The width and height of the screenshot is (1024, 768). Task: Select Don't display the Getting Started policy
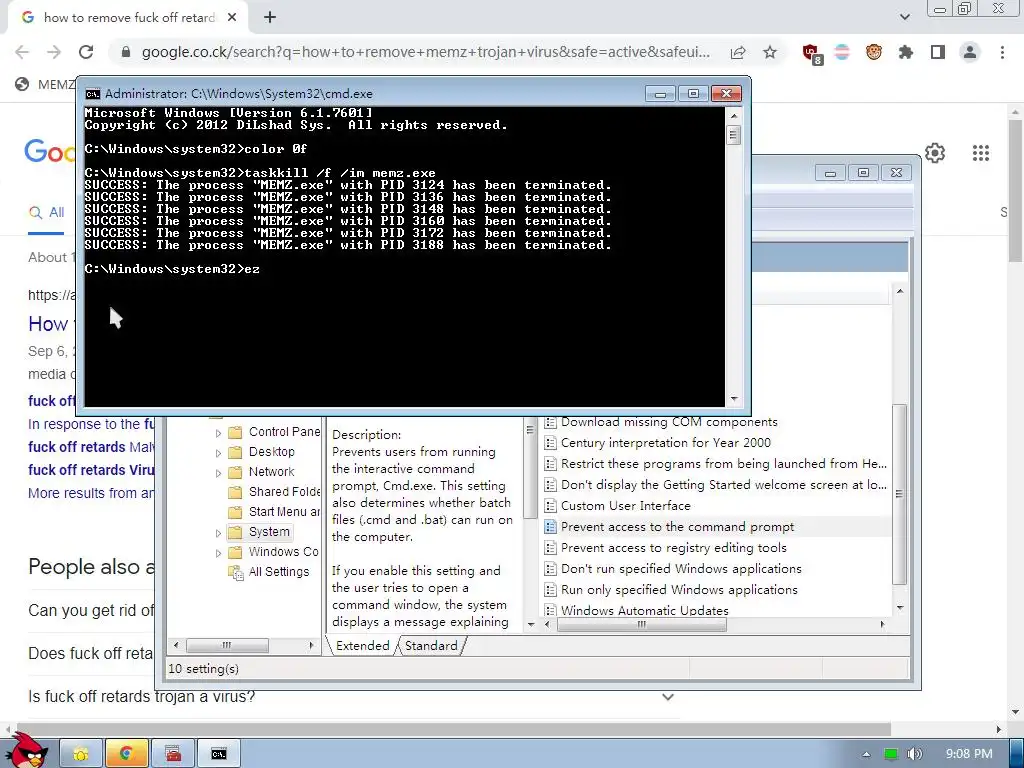click(x=724, y=485)
